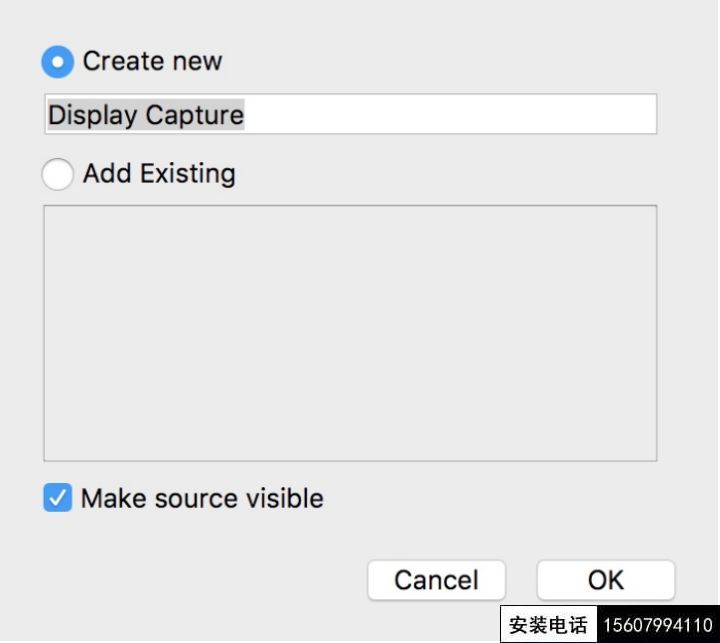
Task: Click the empty white radio circle icon
Action: click(x=57, y=174)
